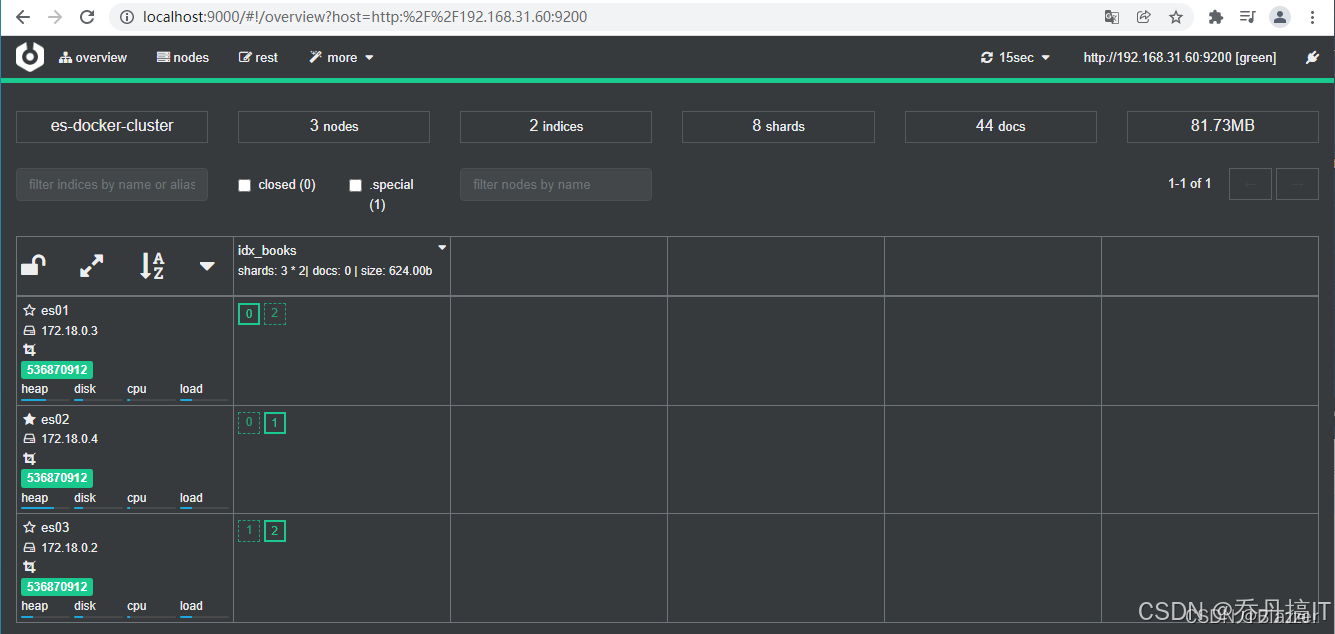
Task: Click the star icon for es03
Action: 29,527
